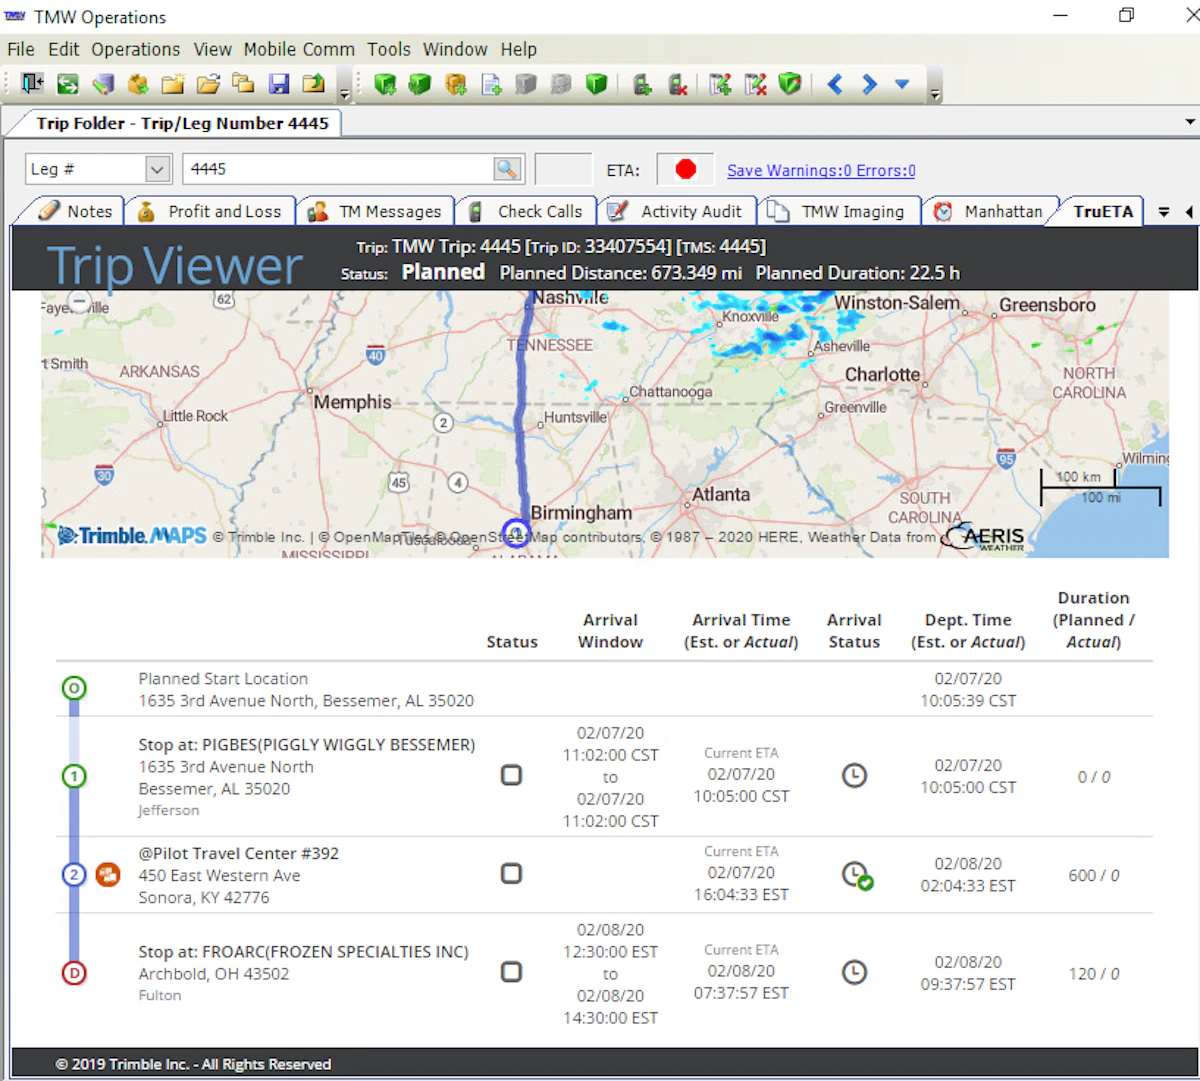Image resolution: width=1200 pixels, height=1081 pixels.
Task: Click the blue forward arrow in toolbar
Action: (869, 84)
